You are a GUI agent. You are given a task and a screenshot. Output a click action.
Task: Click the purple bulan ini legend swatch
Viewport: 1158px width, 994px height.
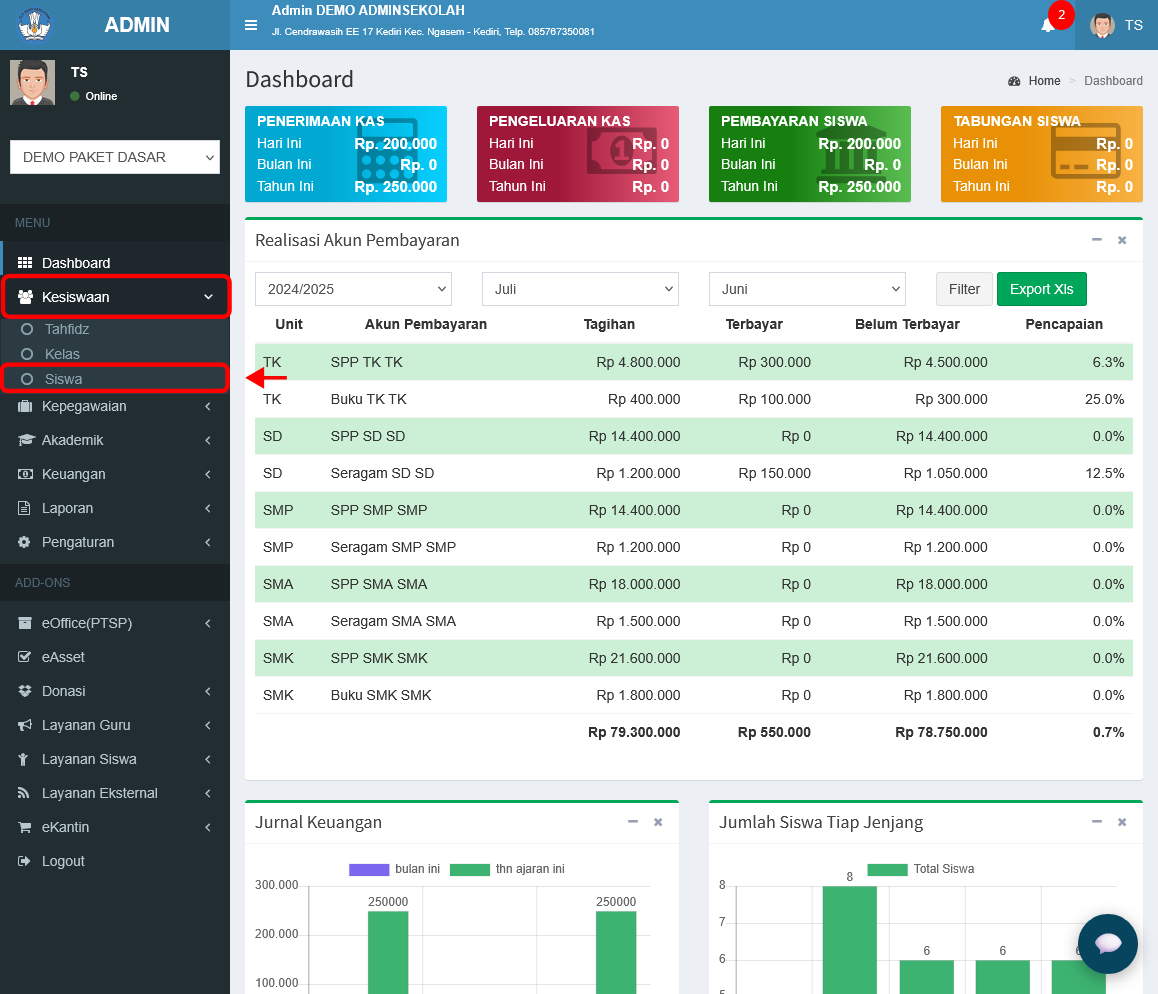[x=369, y=869]
